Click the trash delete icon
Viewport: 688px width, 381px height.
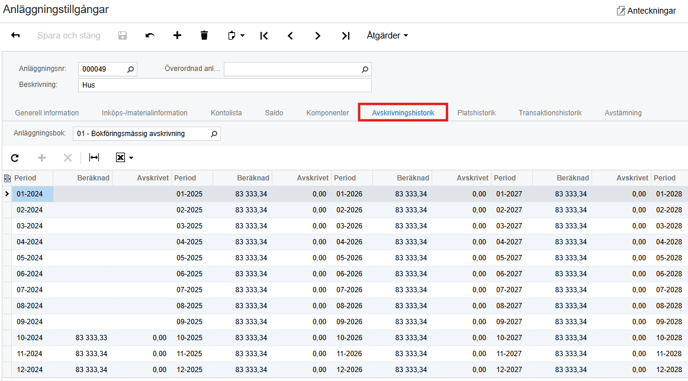point(204,36)
